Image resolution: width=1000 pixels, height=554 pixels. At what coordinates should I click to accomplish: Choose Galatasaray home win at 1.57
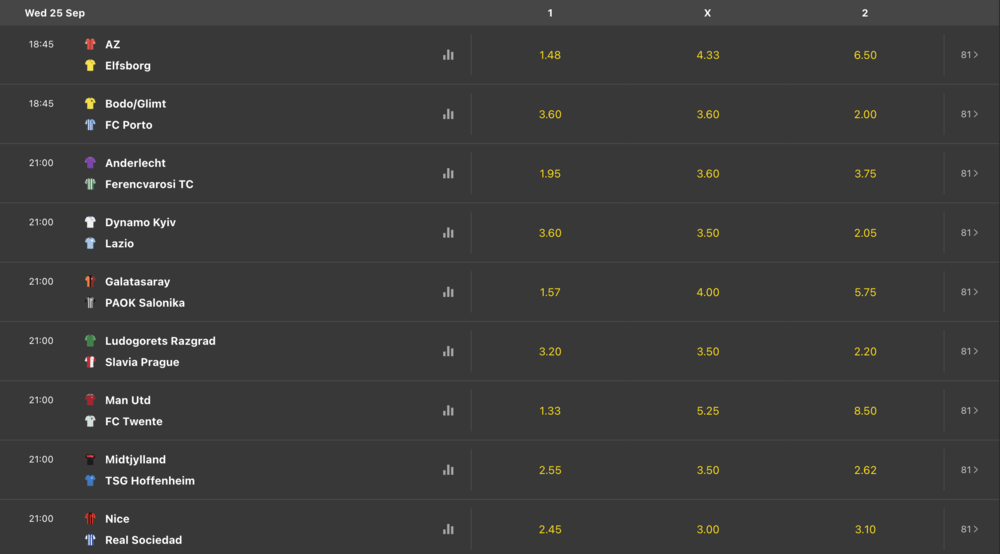pos(550,292)
